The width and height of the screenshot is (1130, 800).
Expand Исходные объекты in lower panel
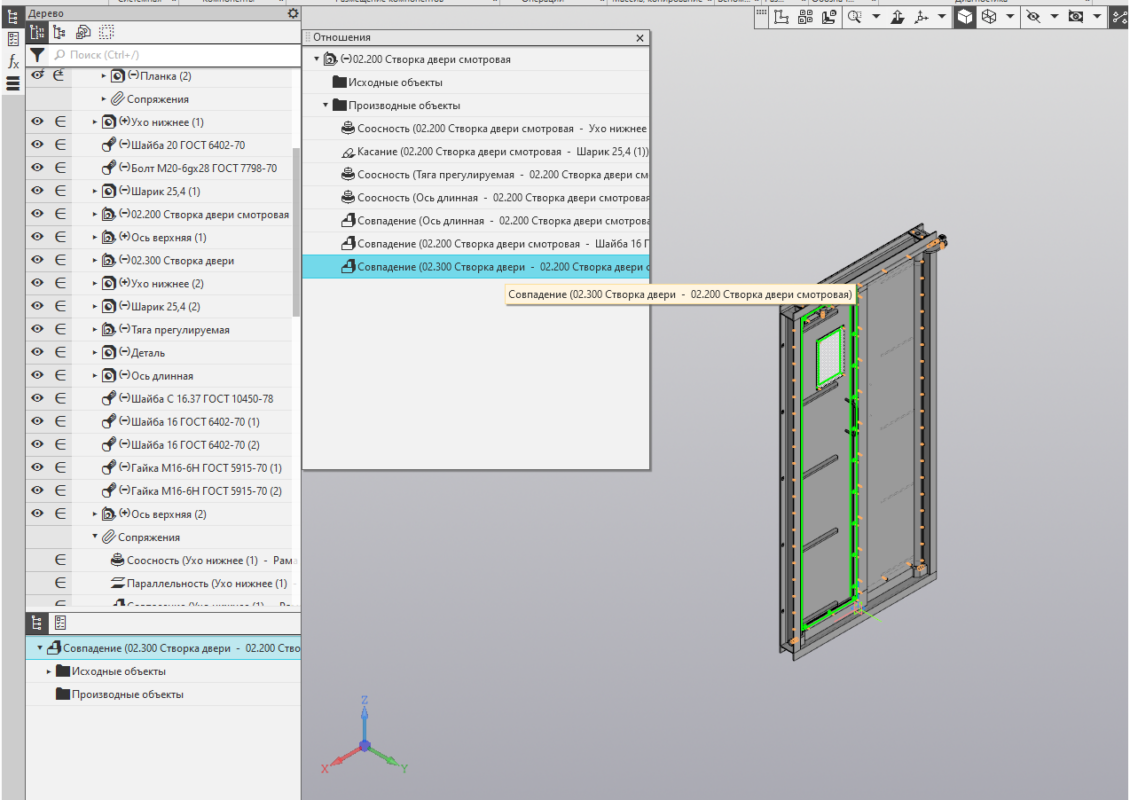coord(49,671)
